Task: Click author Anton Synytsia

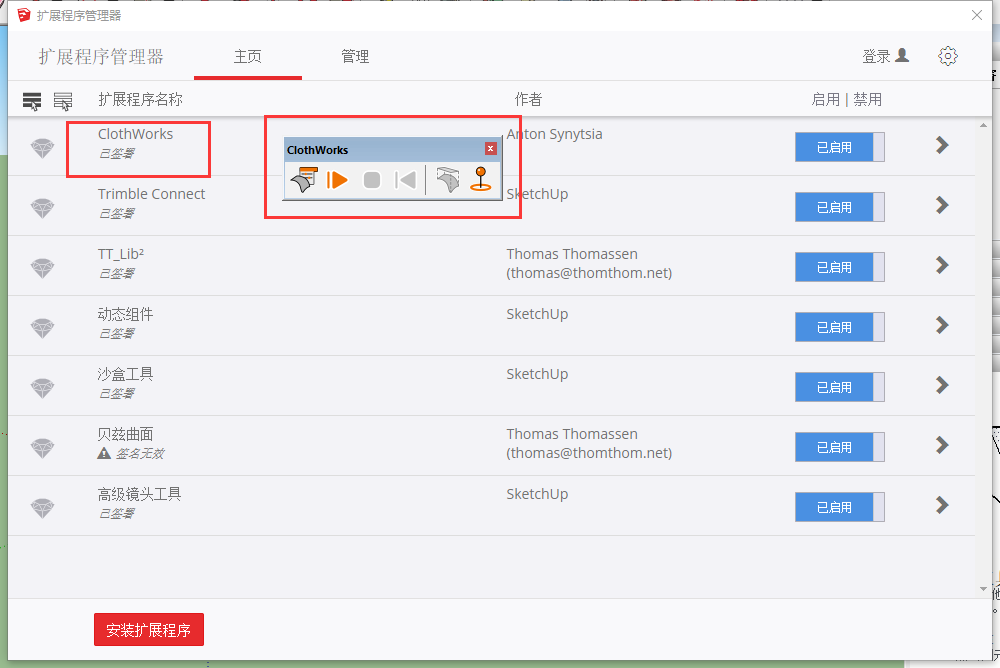Action: point(554,134)
